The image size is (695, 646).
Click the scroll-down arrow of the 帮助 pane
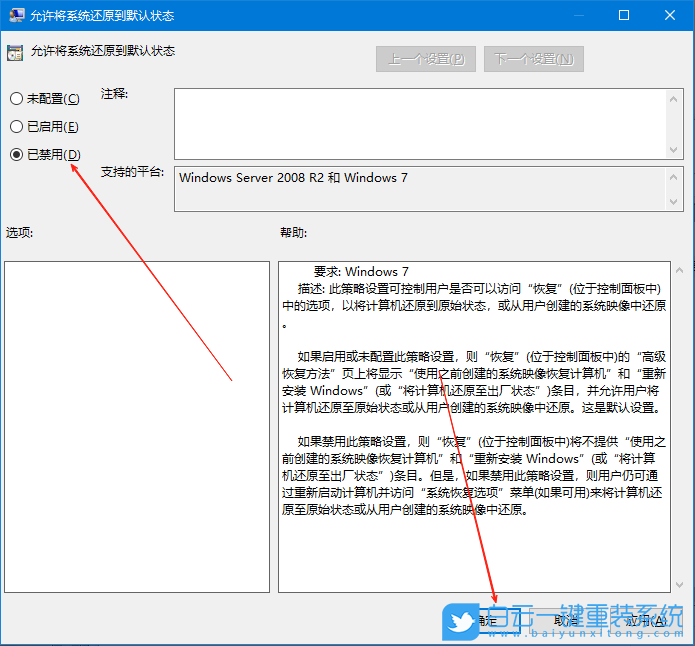click(679, 585)
